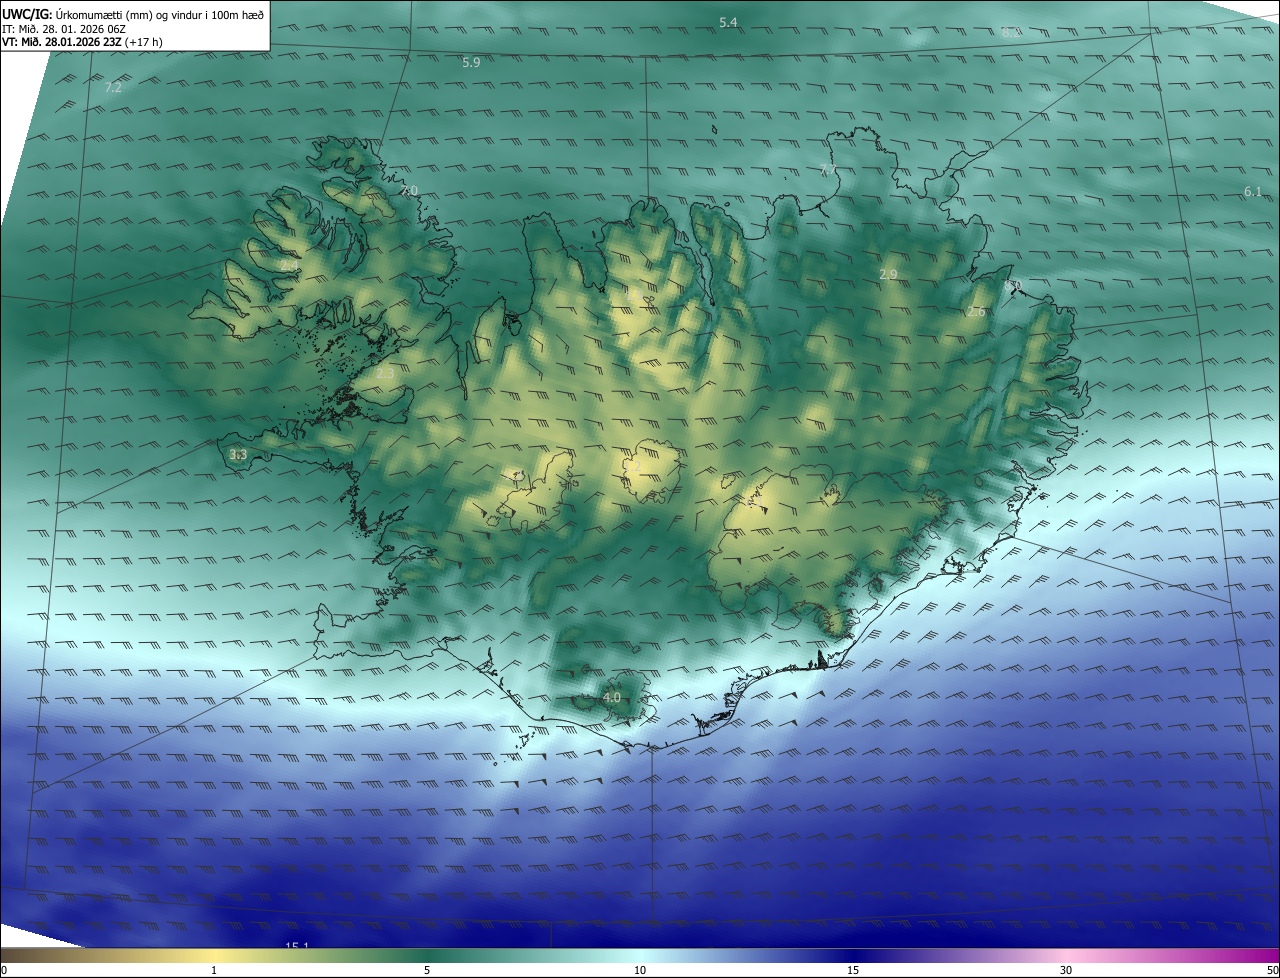Click the 15.1 value label on the map

coord(297,946)
